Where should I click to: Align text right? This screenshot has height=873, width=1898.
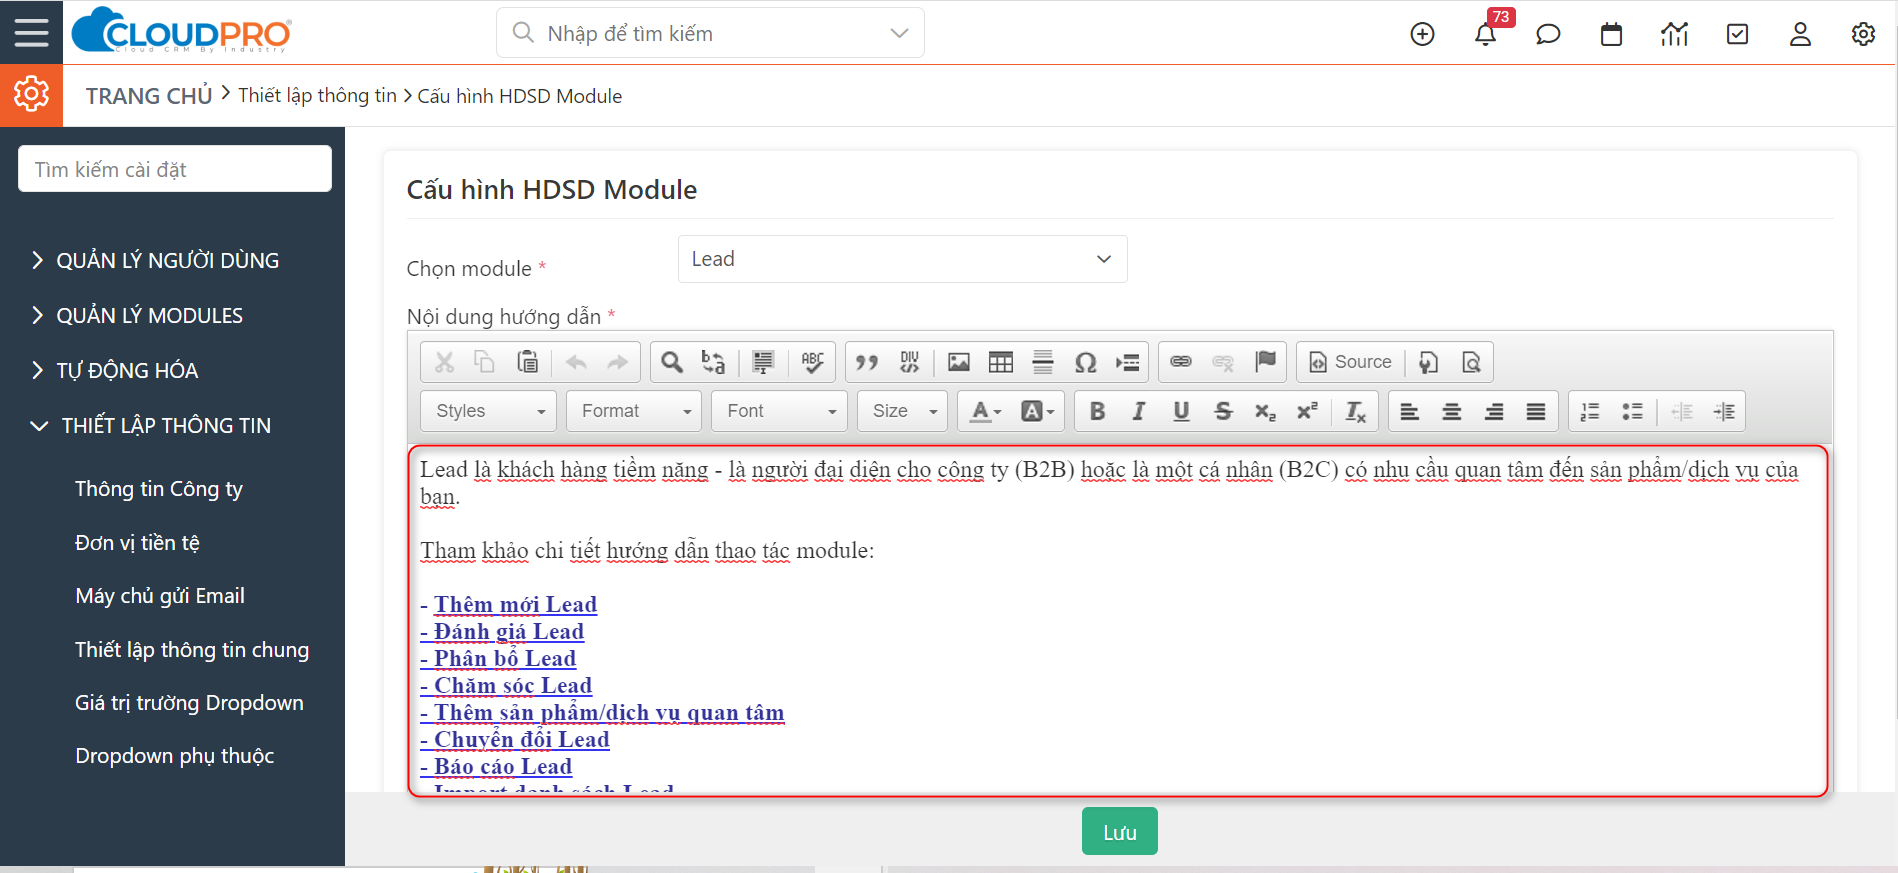tap(1494, 411)
